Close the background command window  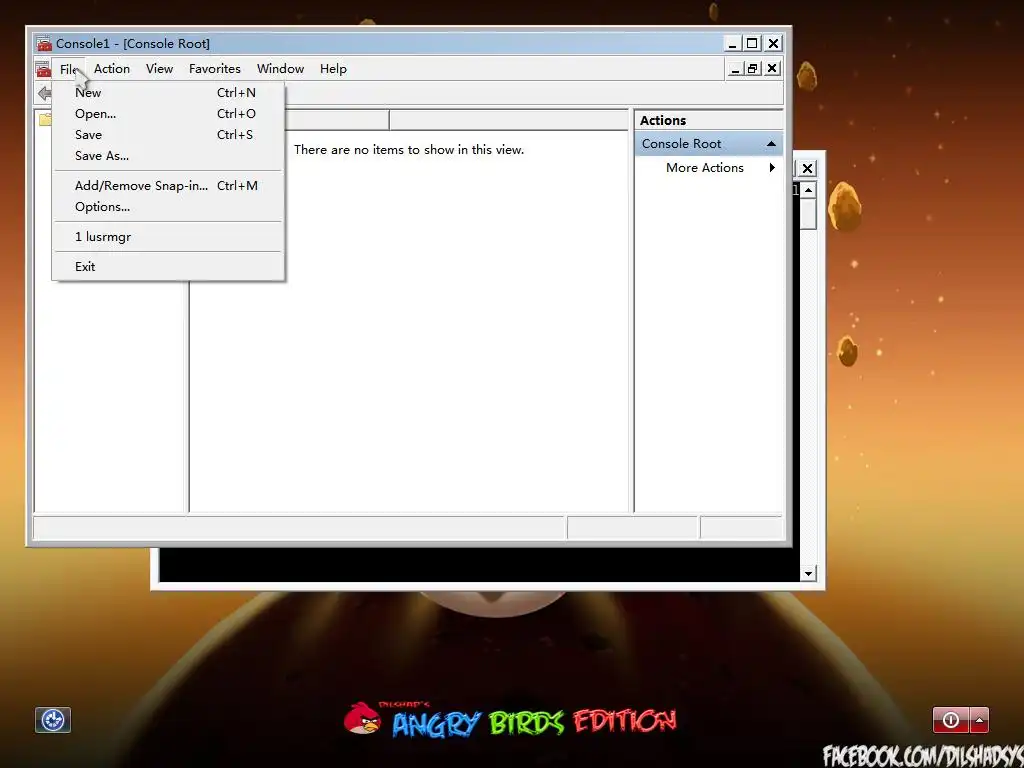point(807,168)
